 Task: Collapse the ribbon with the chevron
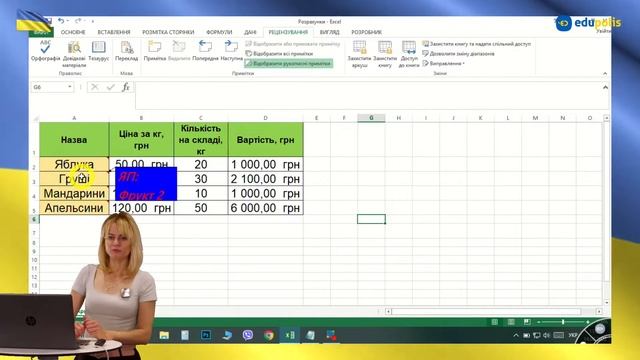coord(605,73)
